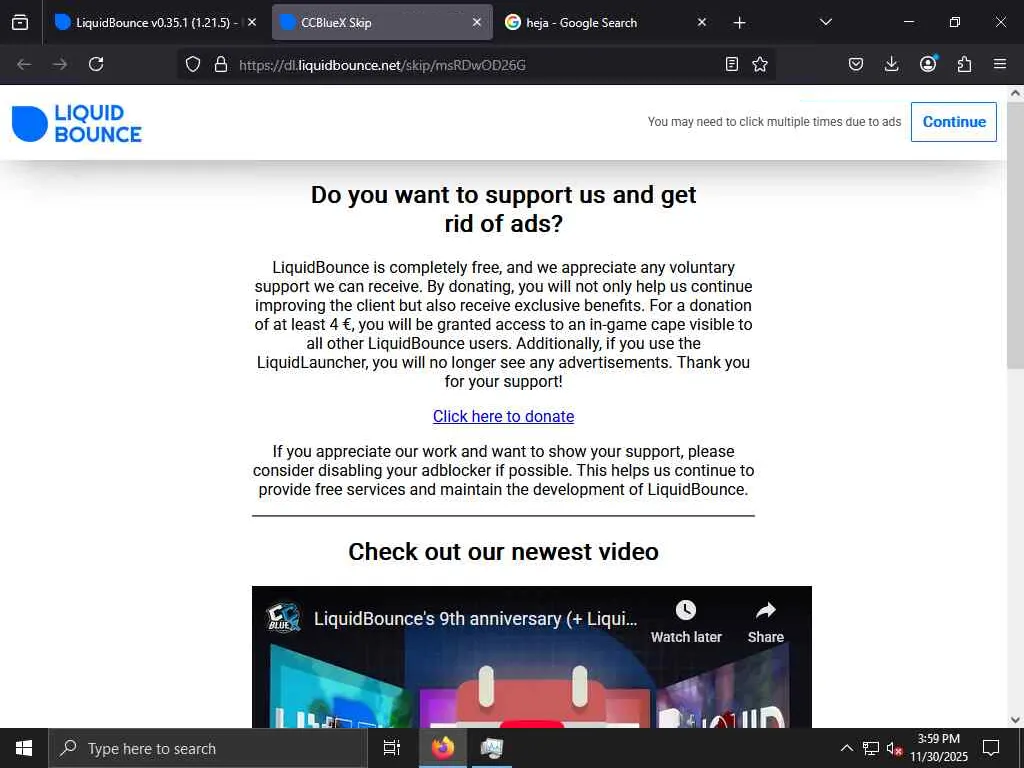Go forward to next page
This screenshot has width=1024, height=768.
(60, 64)
